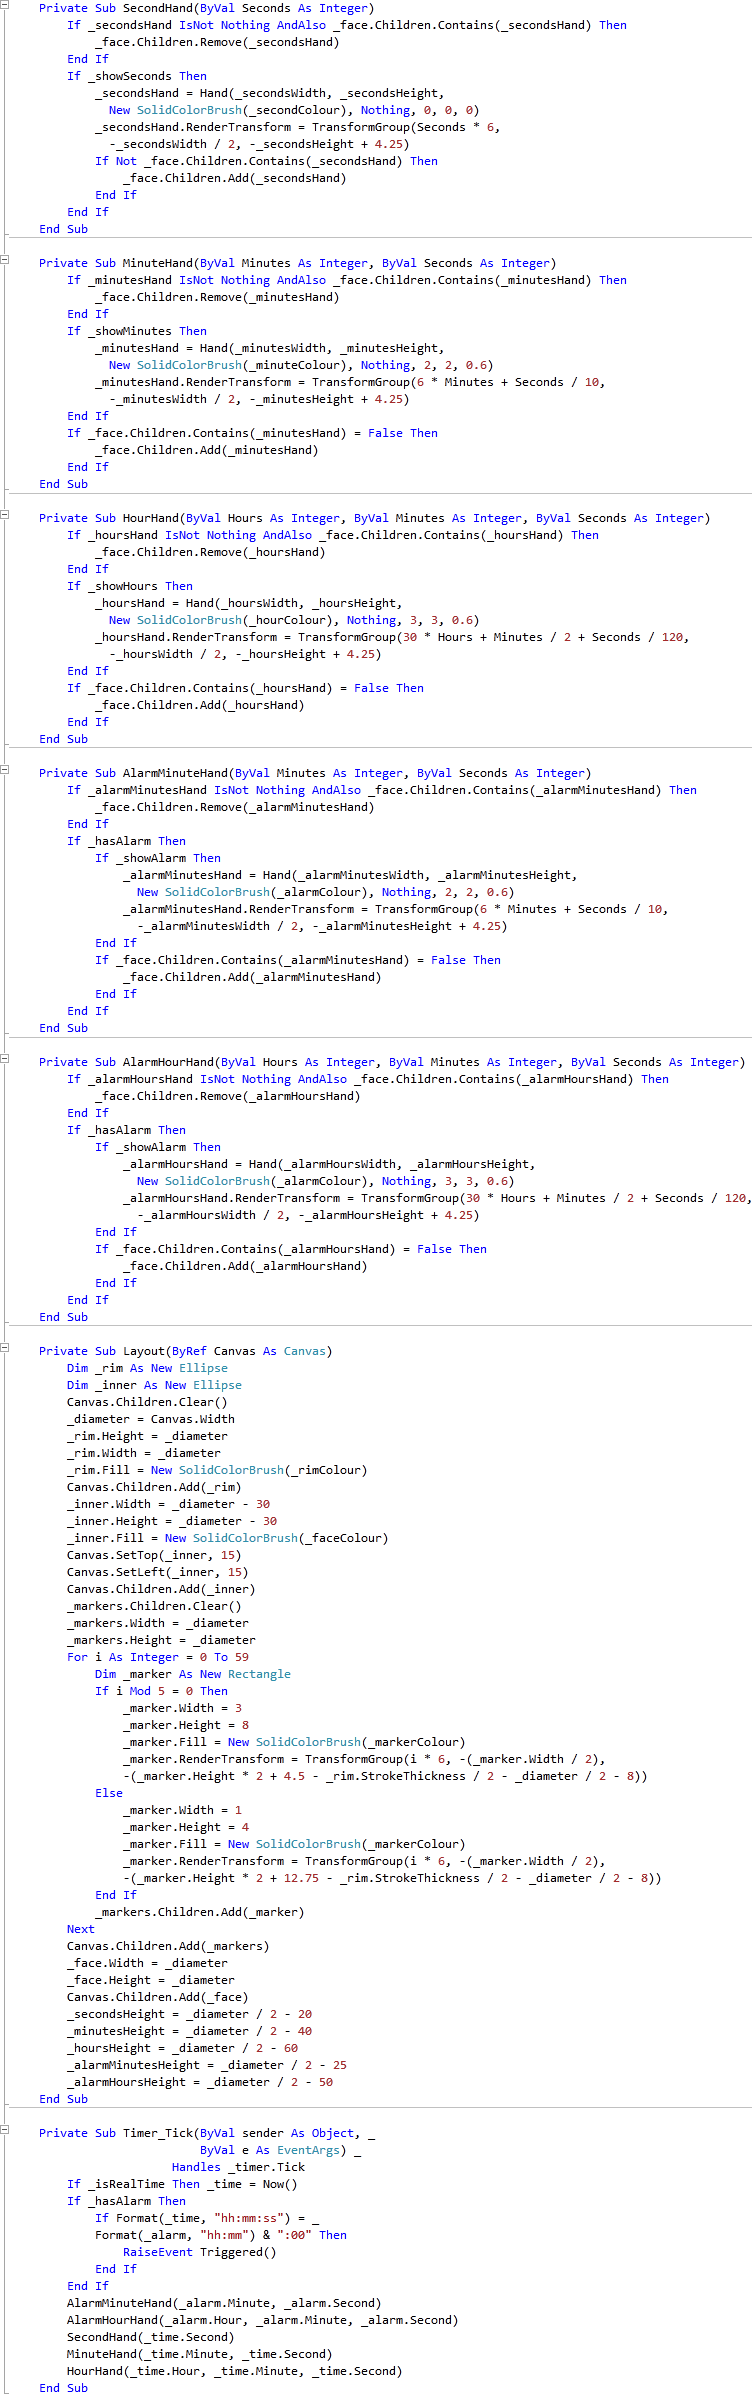Collapse the AlarmHourHand sub outline box

tap(4, 1058)
